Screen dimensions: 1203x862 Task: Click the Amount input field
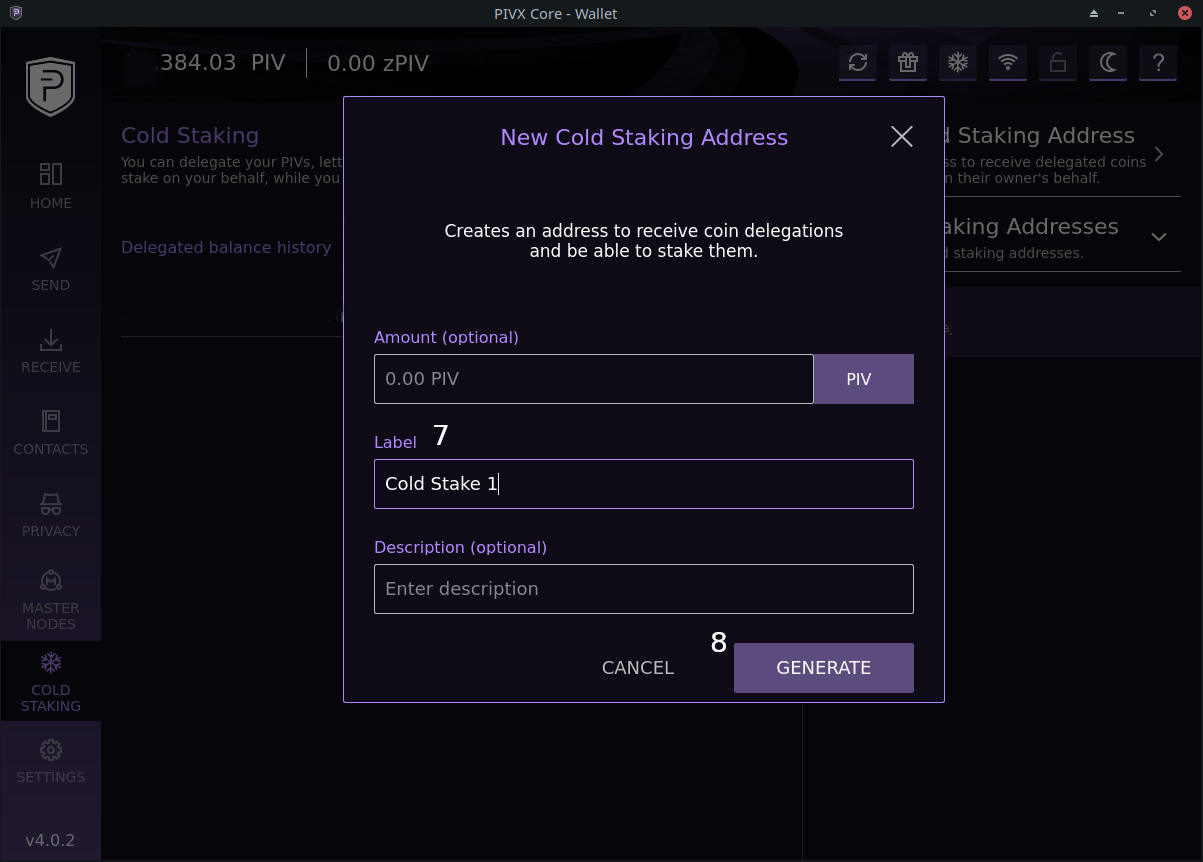(594, 379)
